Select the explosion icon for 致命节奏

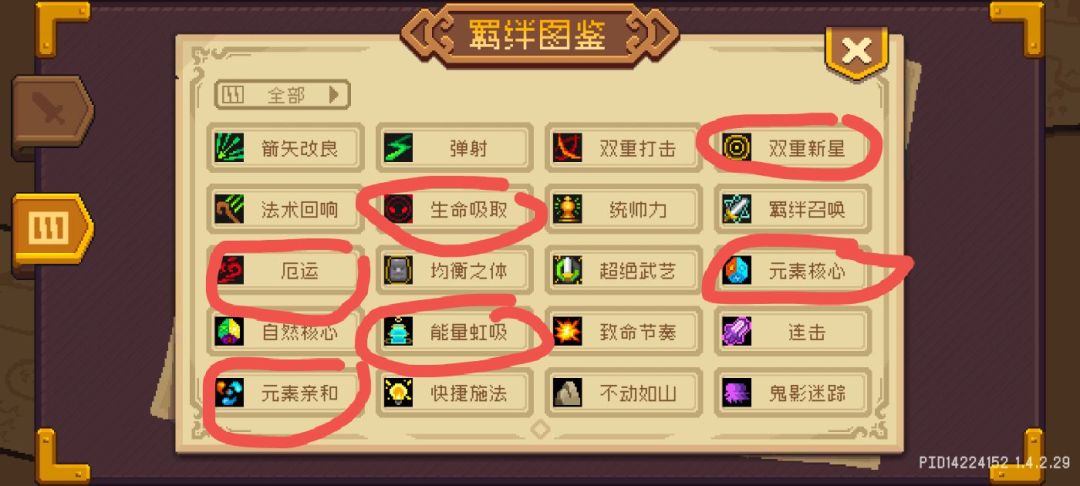point(567,332)
